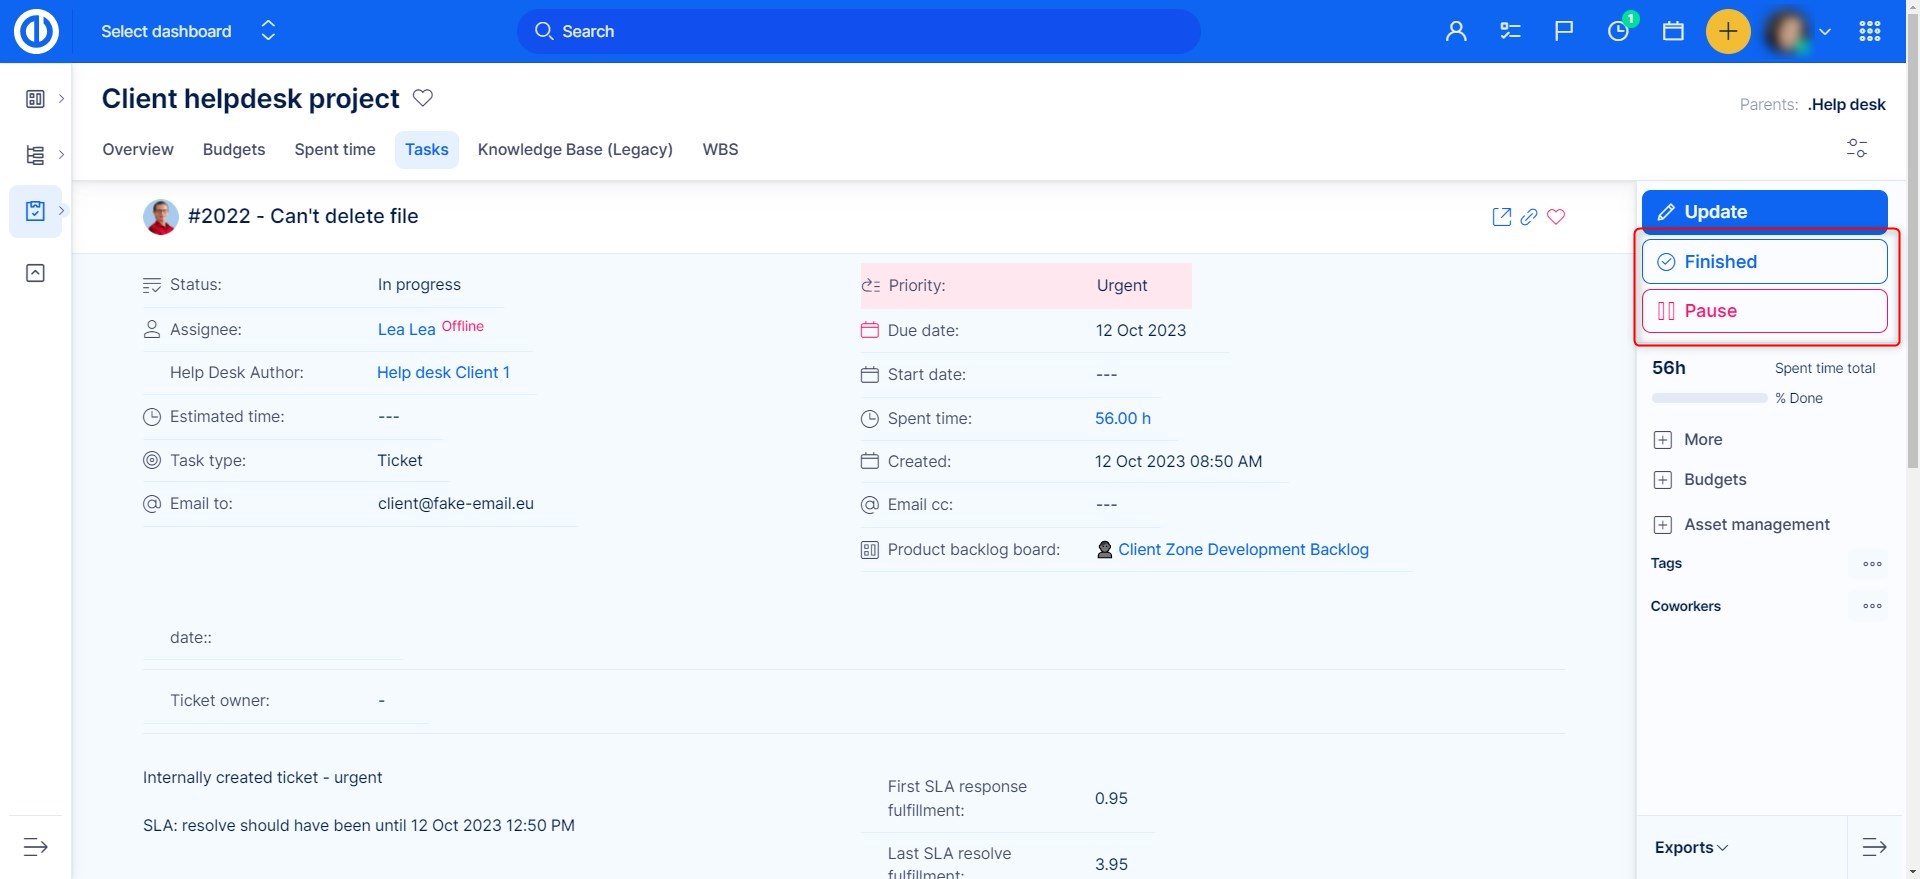The height and width of the screenshot is (879, 1920).
Task: Toggle favorite heart on task #2022
Action: (1556, 217)
